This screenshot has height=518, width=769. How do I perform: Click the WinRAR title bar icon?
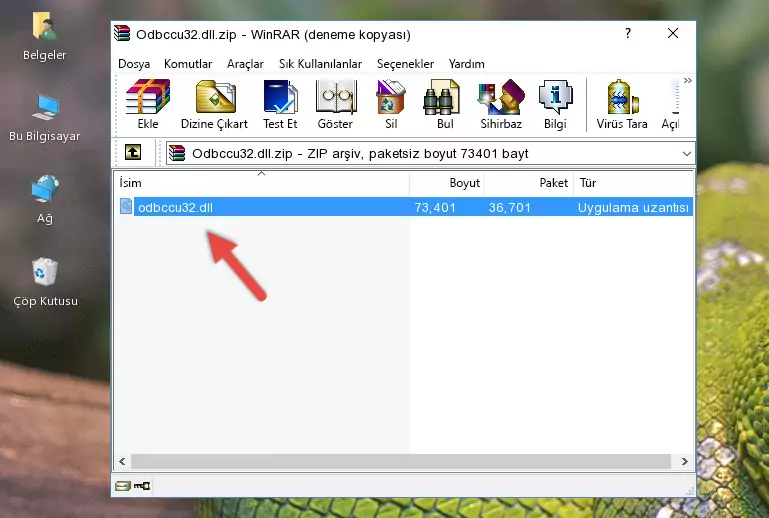[122, 33]
